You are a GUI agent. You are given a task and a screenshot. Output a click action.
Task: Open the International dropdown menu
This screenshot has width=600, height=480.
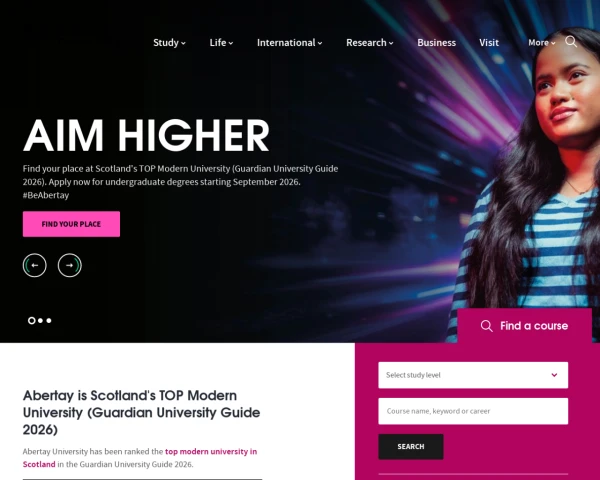289,42
